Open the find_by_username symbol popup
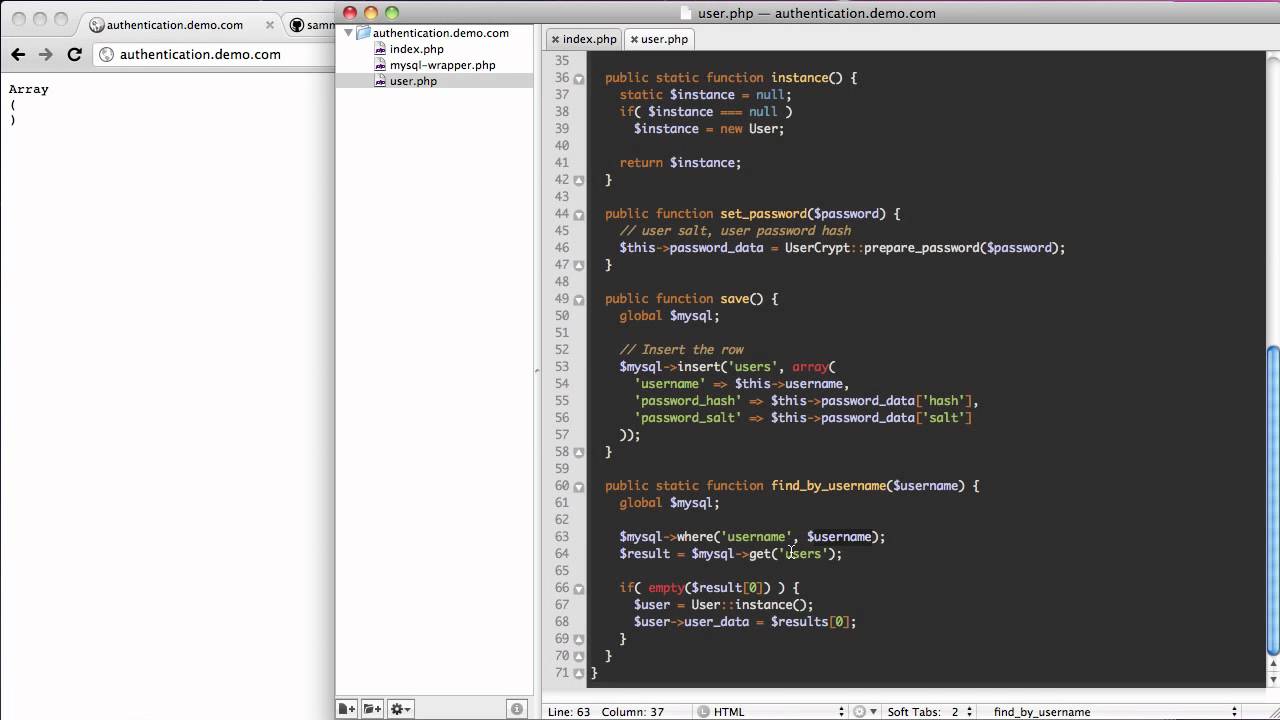Screen dimensions: 1280x720 coord(1115,711)
